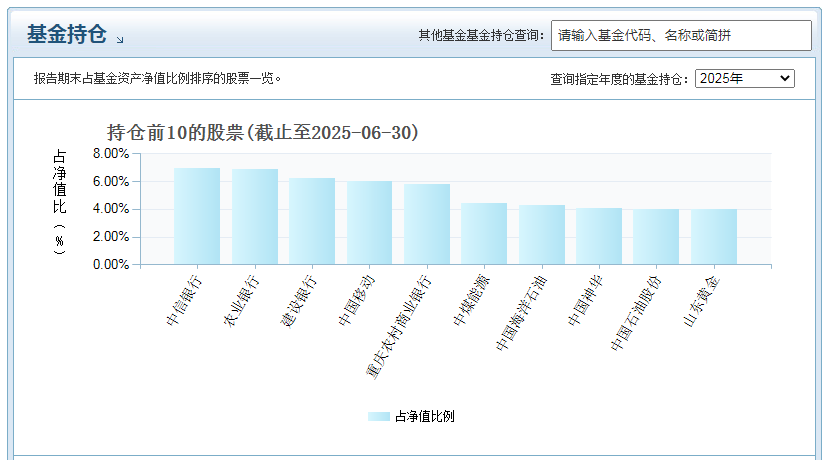This screenshot has height=460, width=828.
Task: Click the 中国移动 bar in chart
Action: (370, 222)
